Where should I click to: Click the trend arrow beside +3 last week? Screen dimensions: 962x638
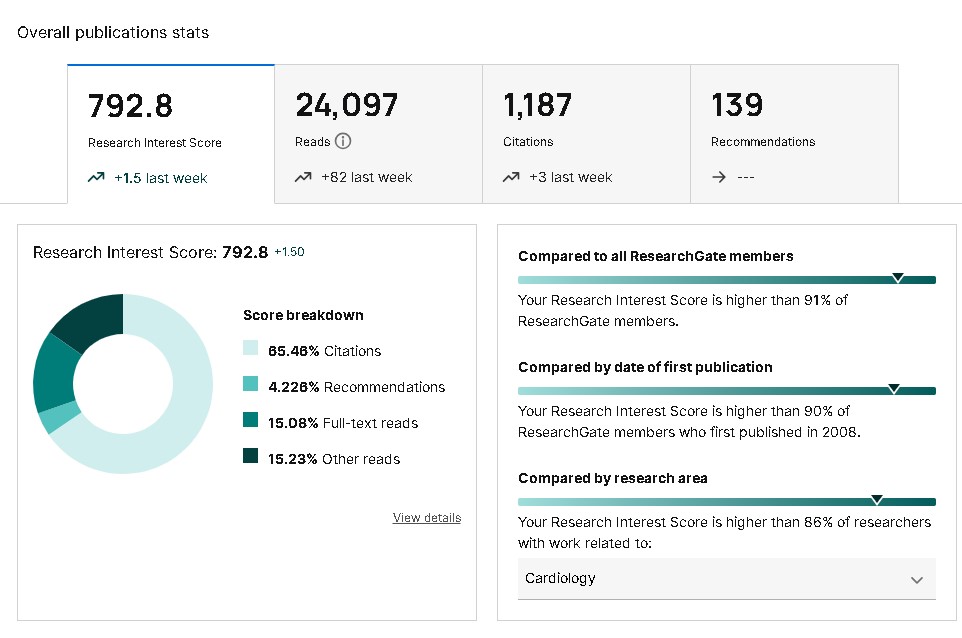click(x=511, y=178)
